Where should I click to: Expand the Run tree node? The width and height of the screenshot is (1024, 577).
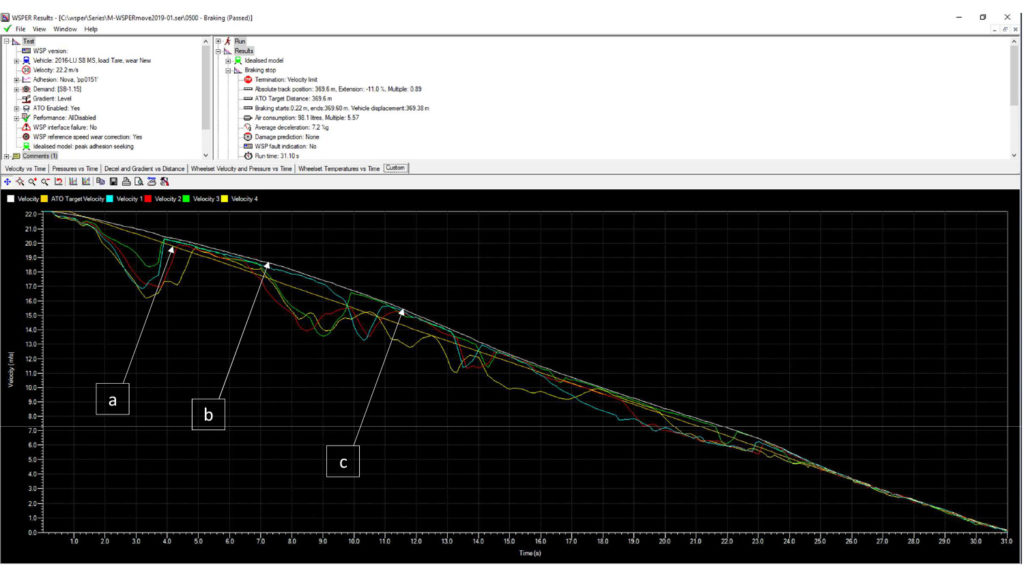coord(219,41)
